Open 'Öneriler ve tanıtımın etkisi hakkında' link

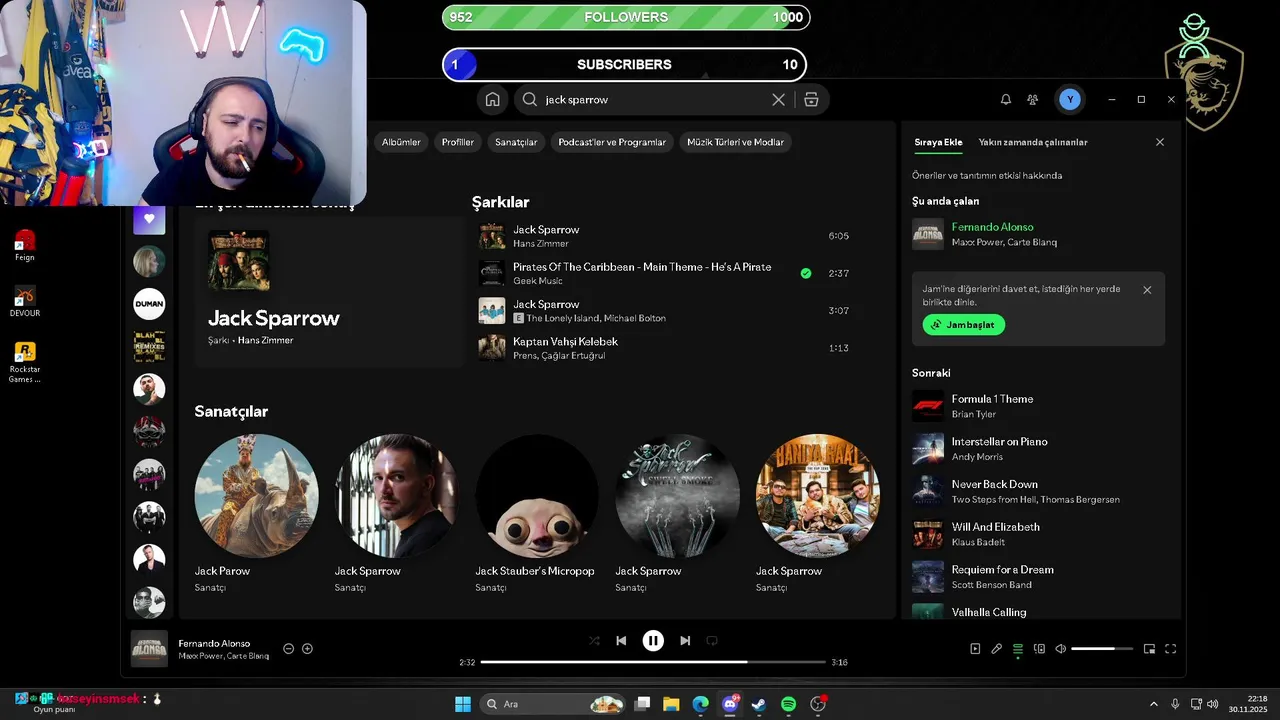987,175
